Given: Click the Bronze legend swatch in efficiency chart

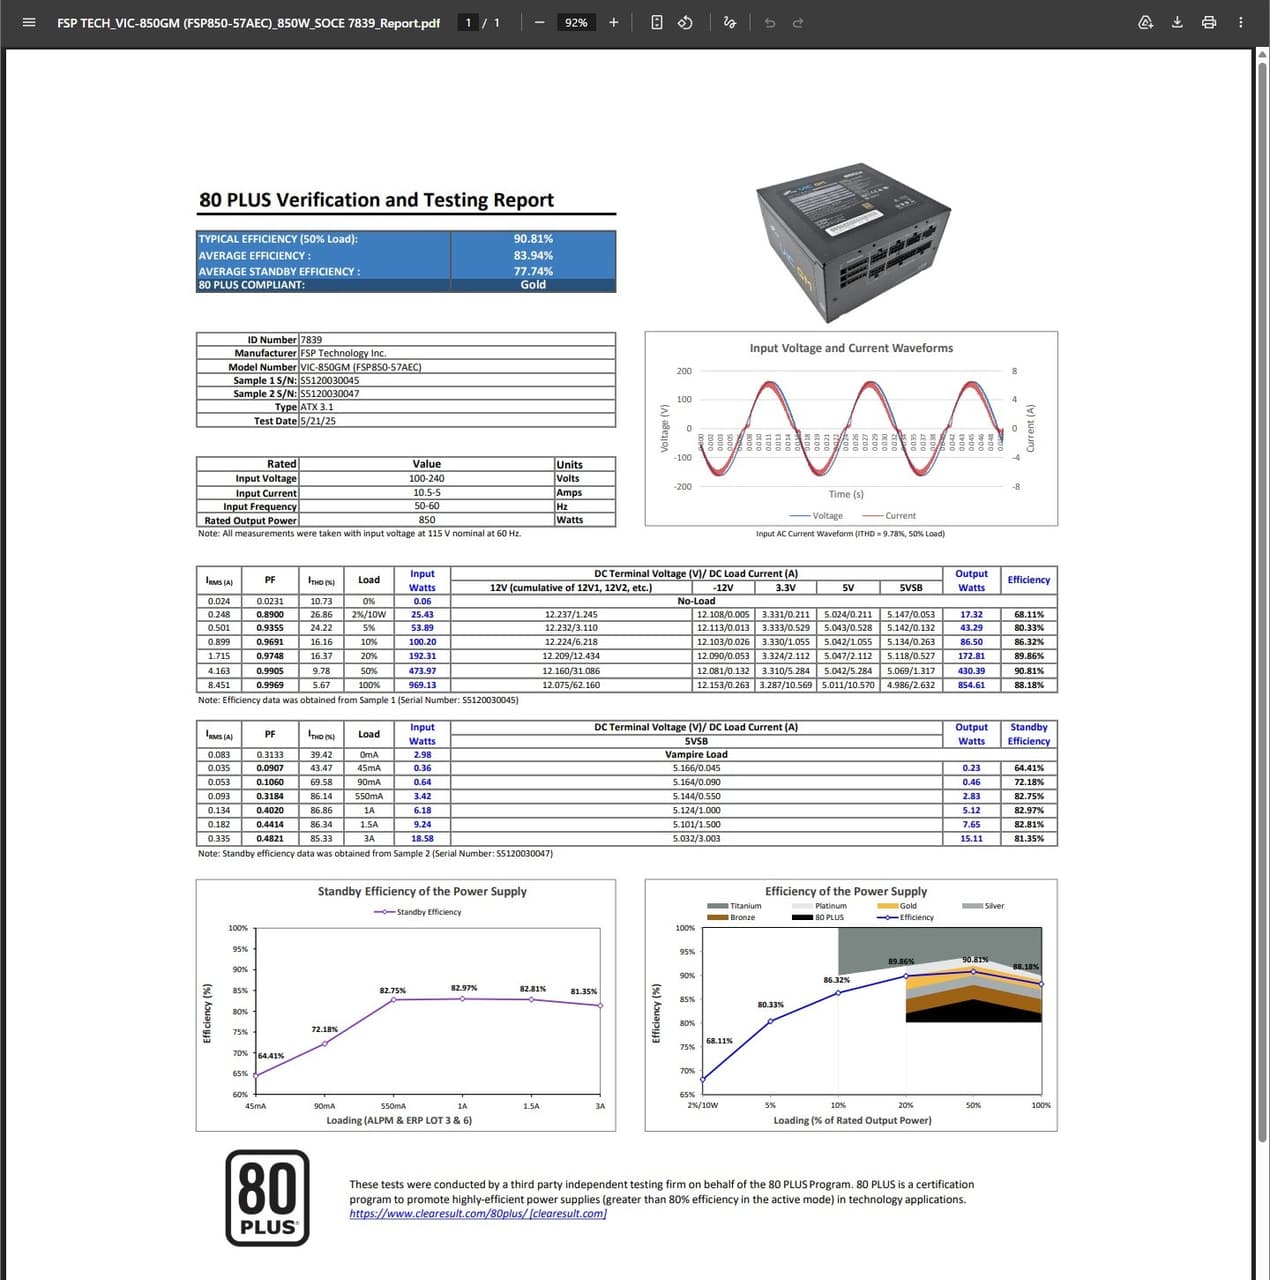Looking at the screenshot, I should click(717, 917).
